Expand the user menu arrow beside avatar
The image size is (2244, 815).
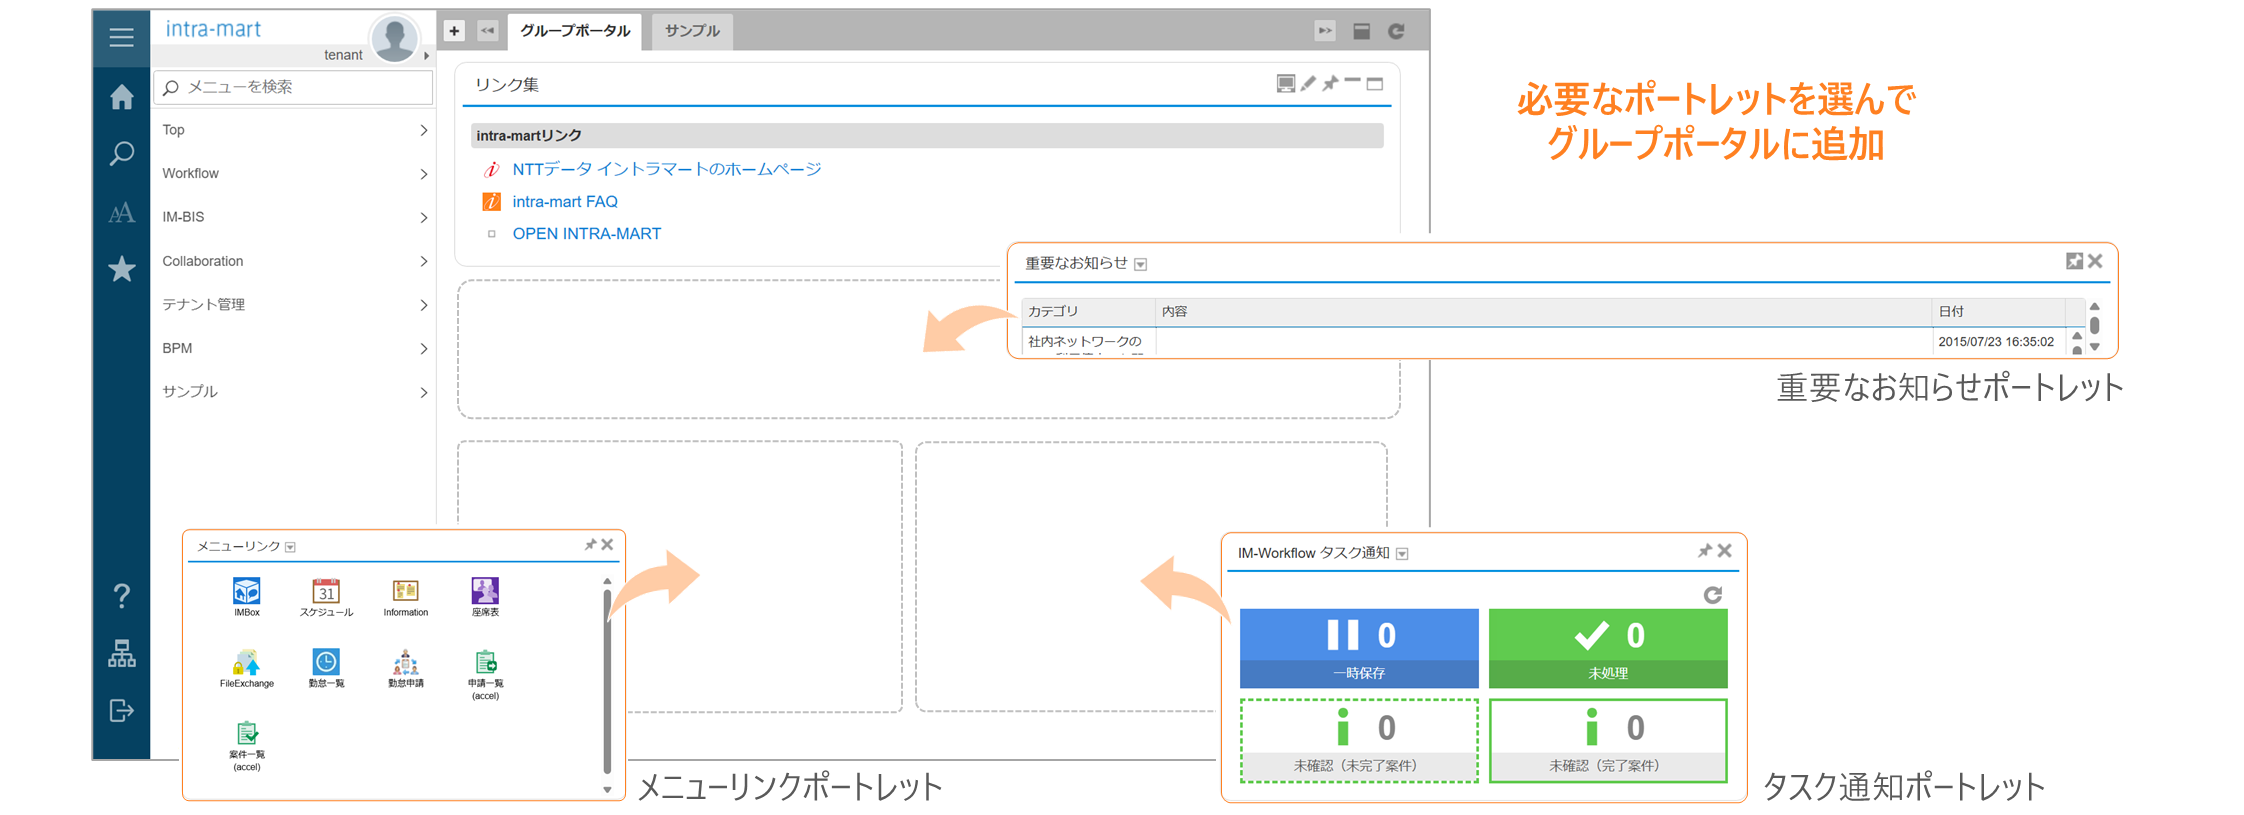[x=427, y=56]
